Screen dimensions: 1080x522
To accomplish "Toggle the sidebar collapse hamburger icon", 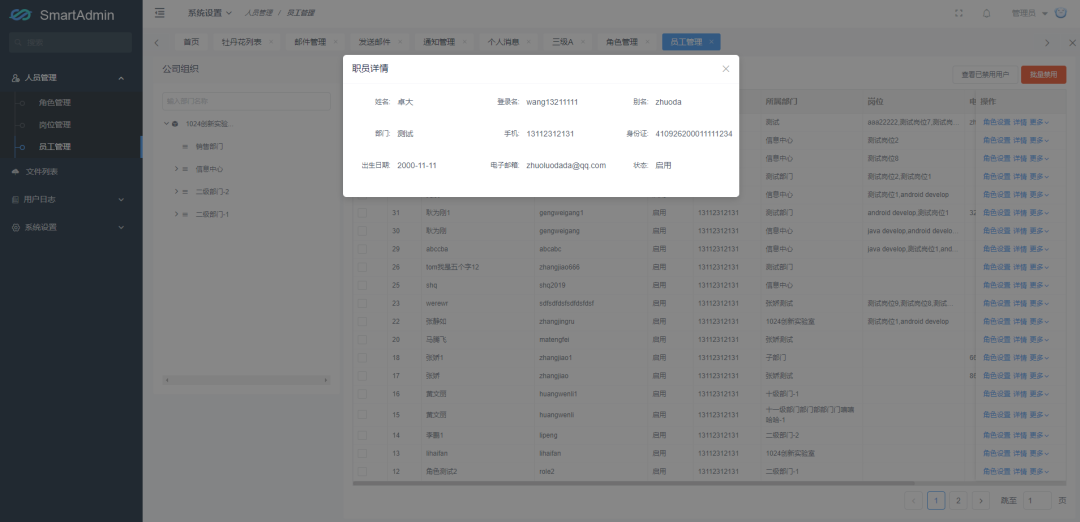I will 160,12.
